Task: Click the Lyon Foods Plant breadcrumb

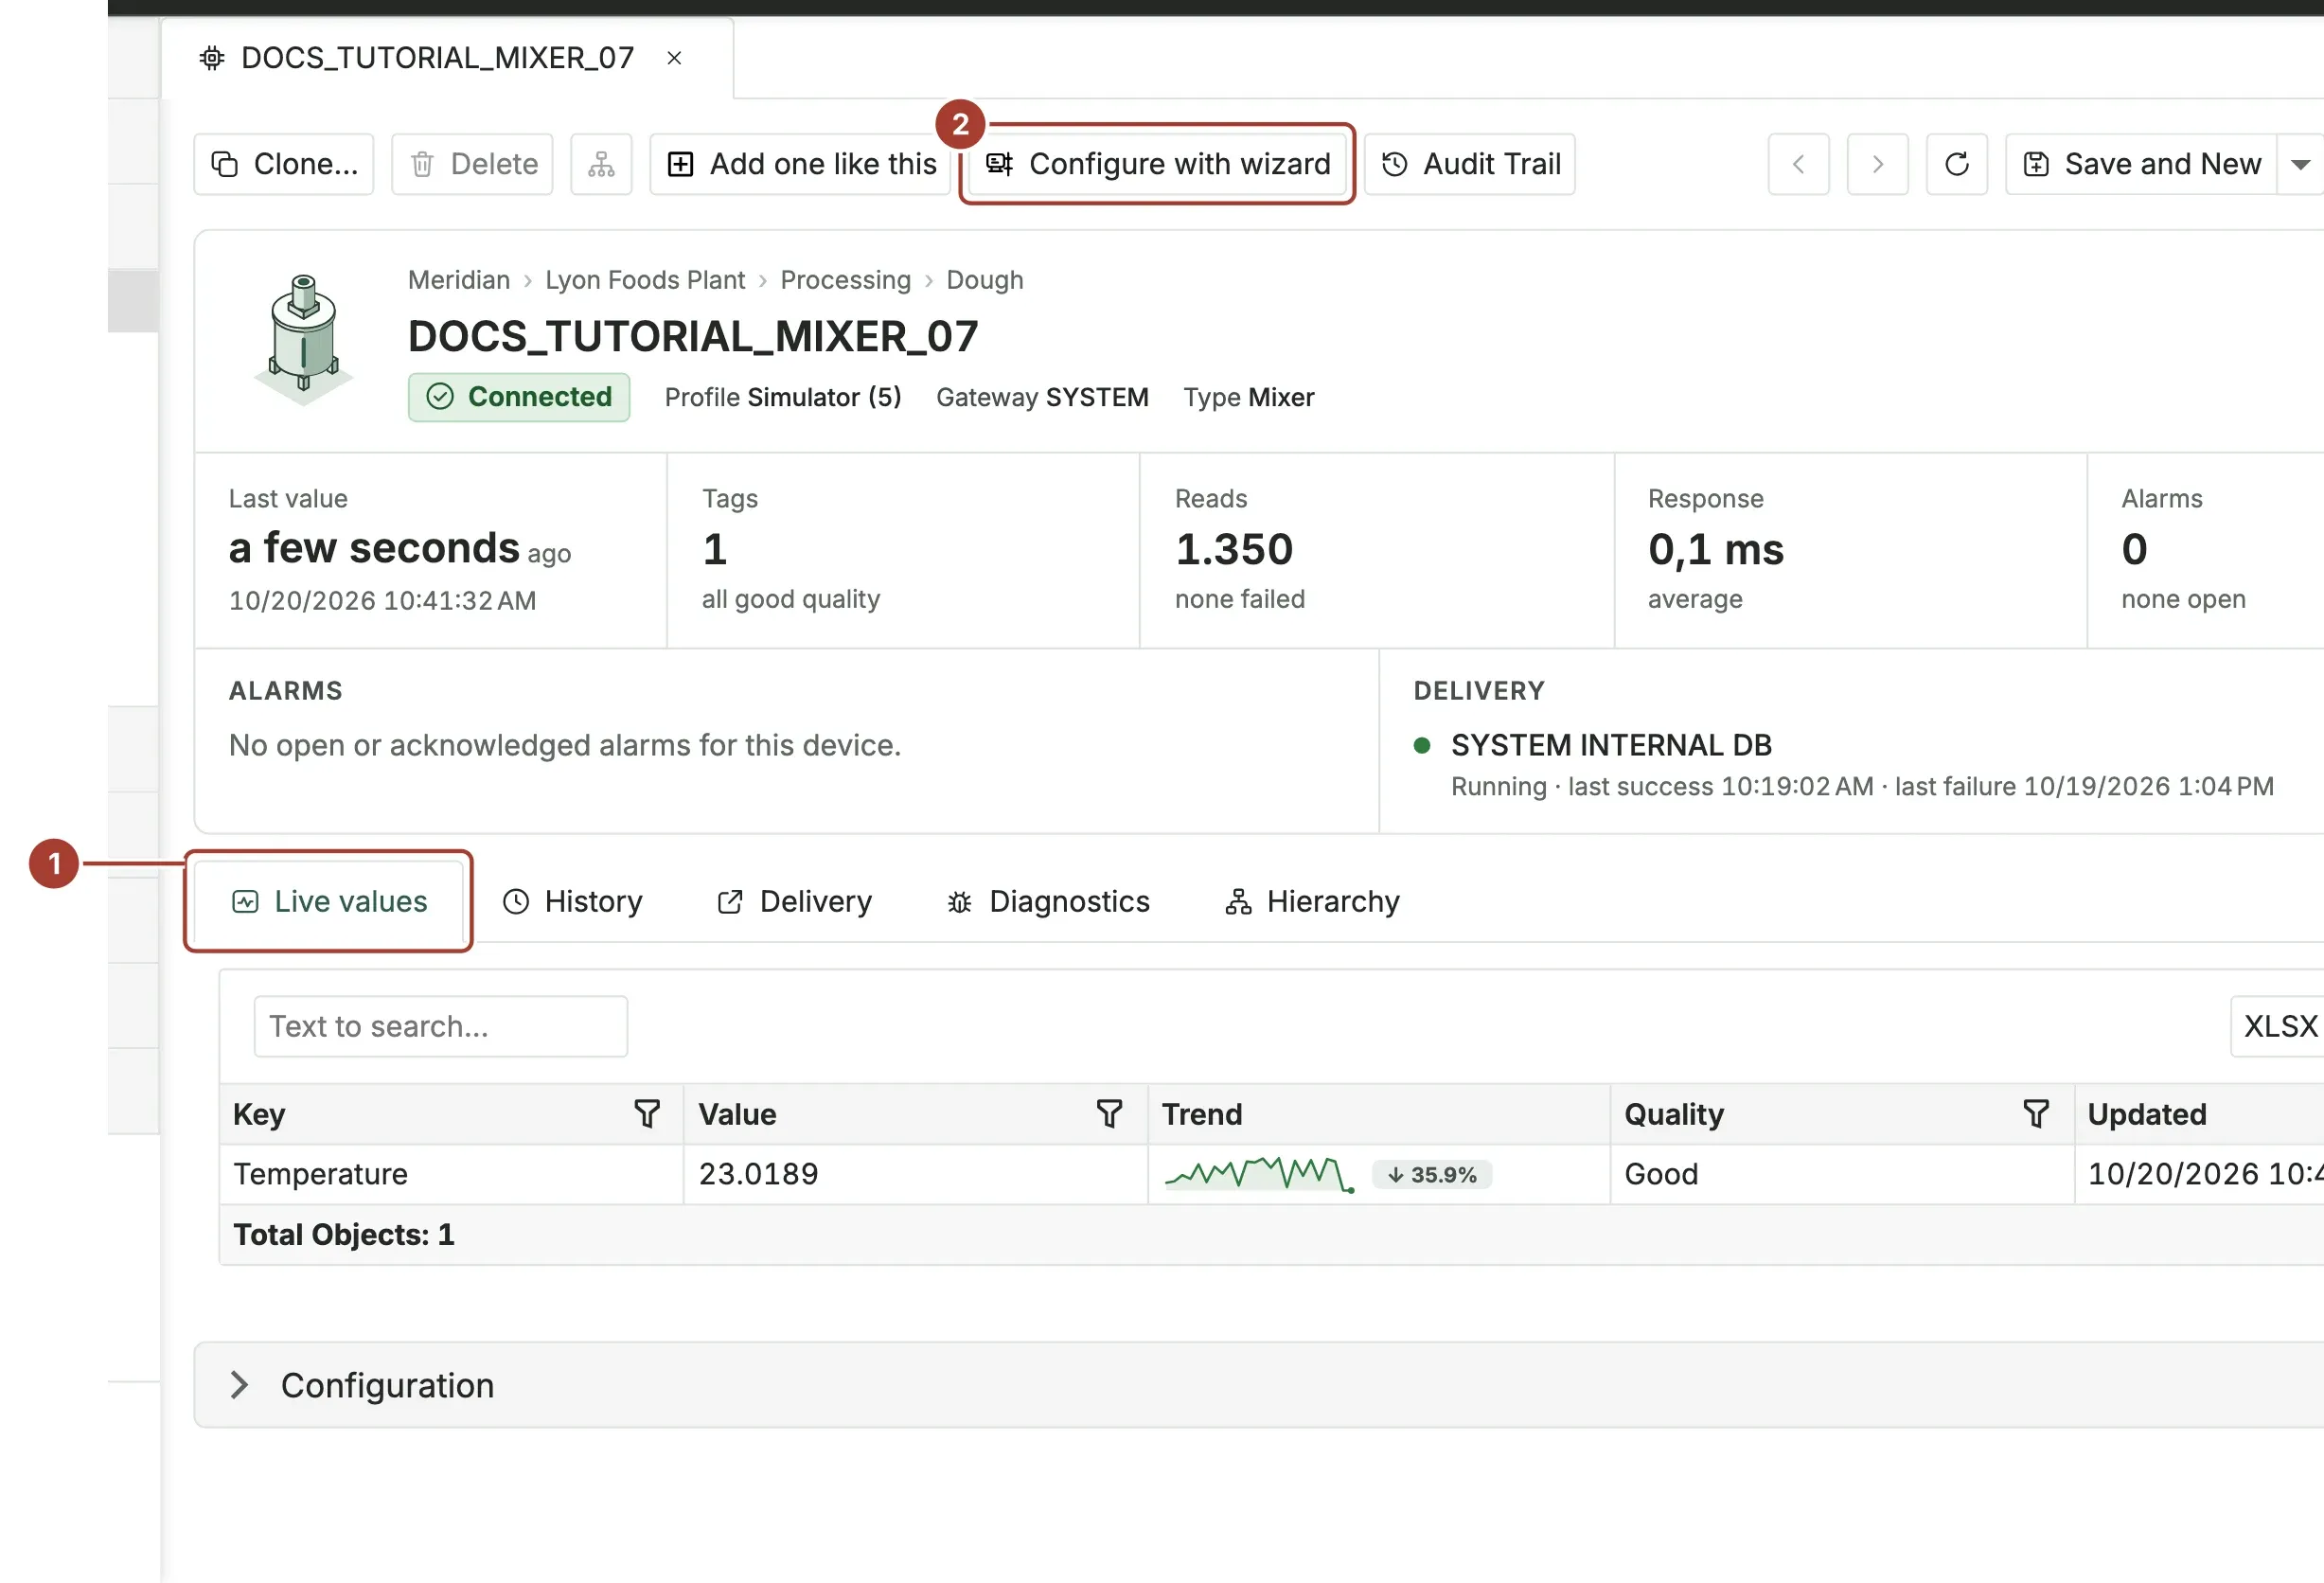Action: [x=645, y=280]
